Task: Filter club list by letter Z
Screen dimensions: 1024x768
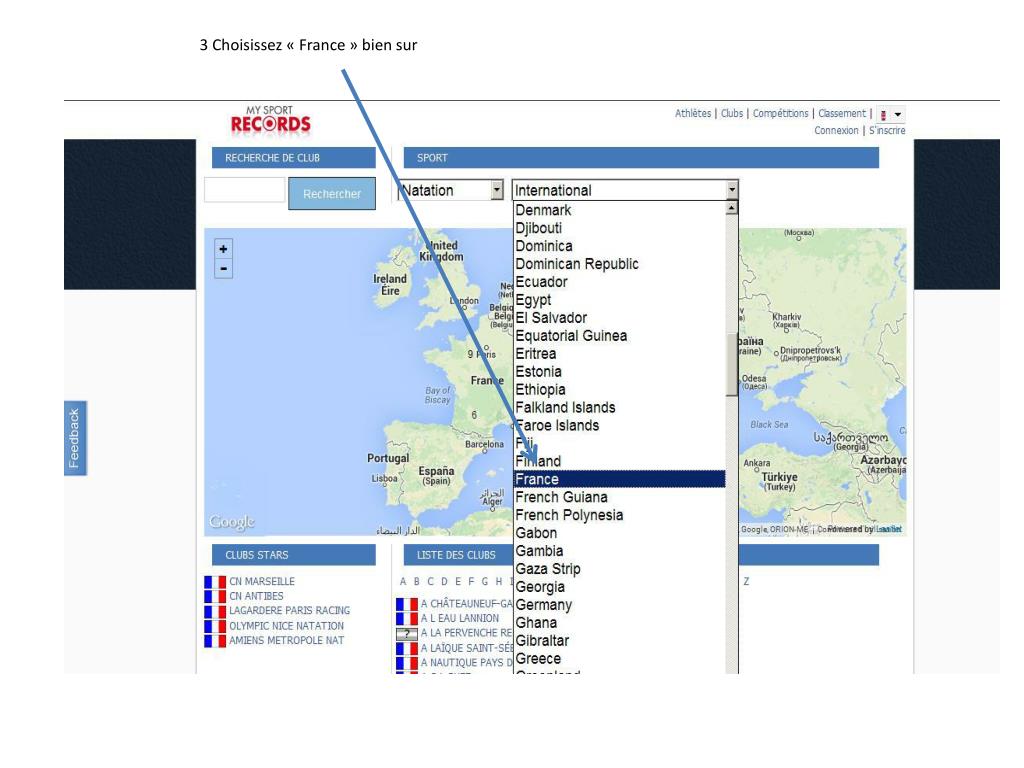Action: pyautogui.click(x=746, y=581)
